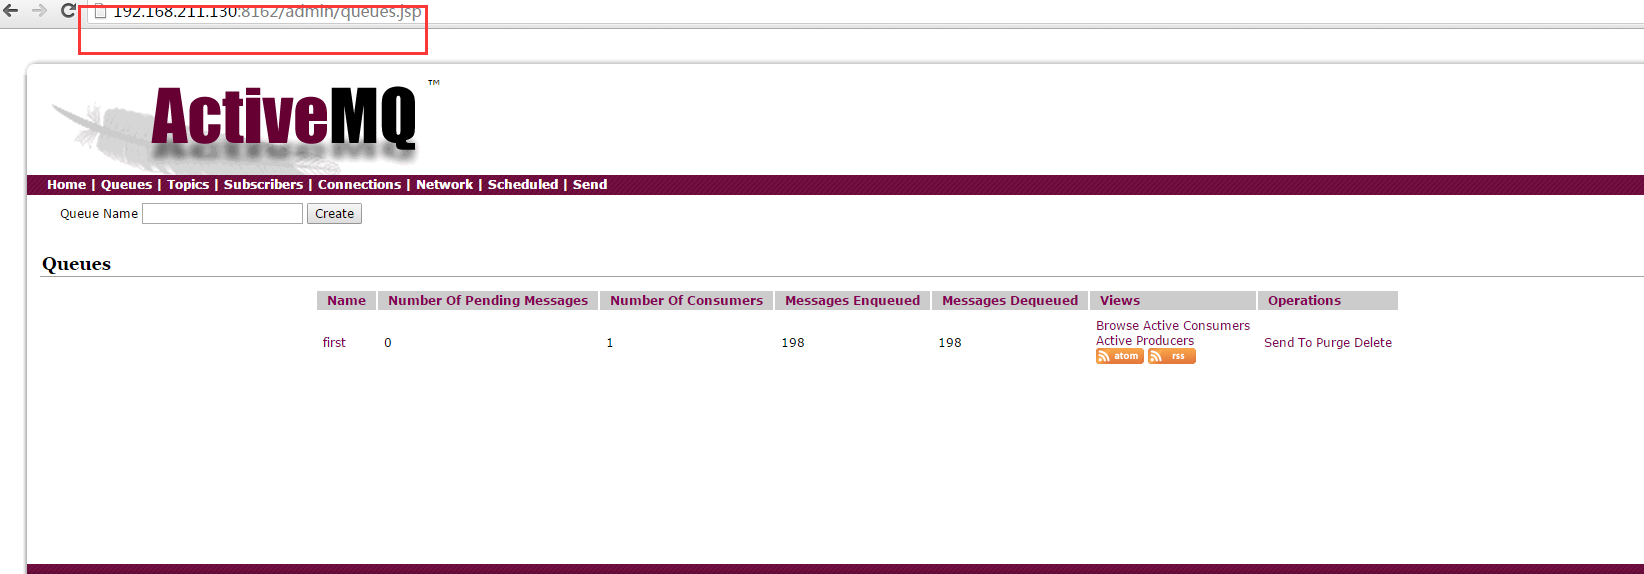Click Number Of Pending Messages header
This screenshot has width=1644, height=574.
pos(488,301)
